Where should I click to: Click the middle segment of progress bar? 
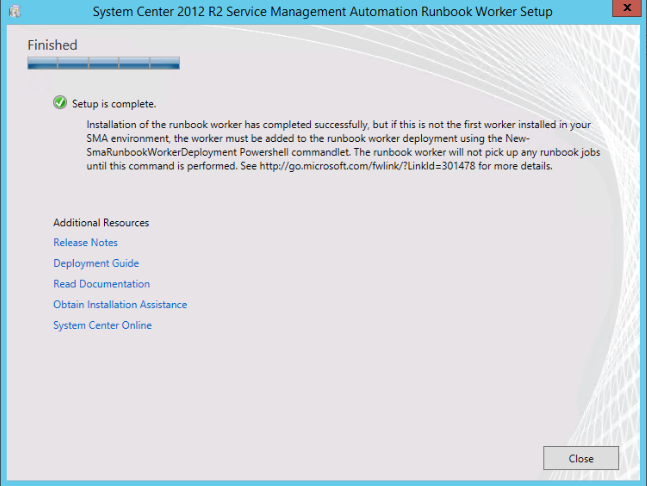(x=104, y=64)
